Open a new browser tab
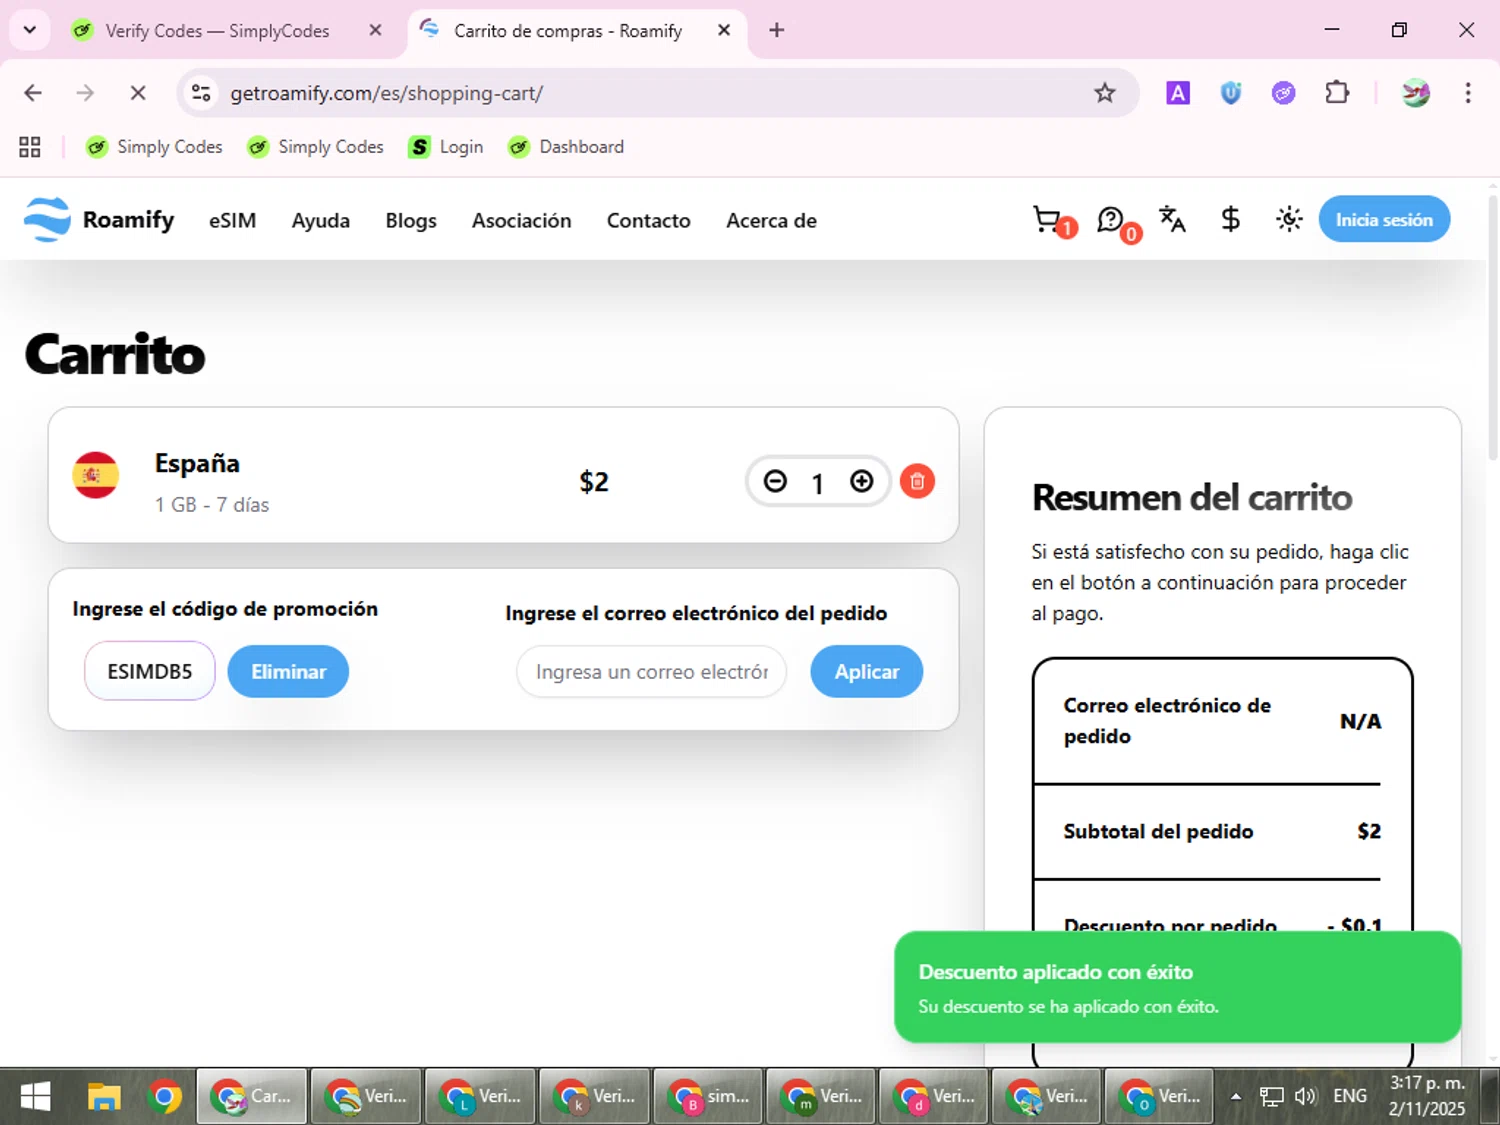Image resolution: width=1500 pixels, height=1125 pixels. [776, 31]
